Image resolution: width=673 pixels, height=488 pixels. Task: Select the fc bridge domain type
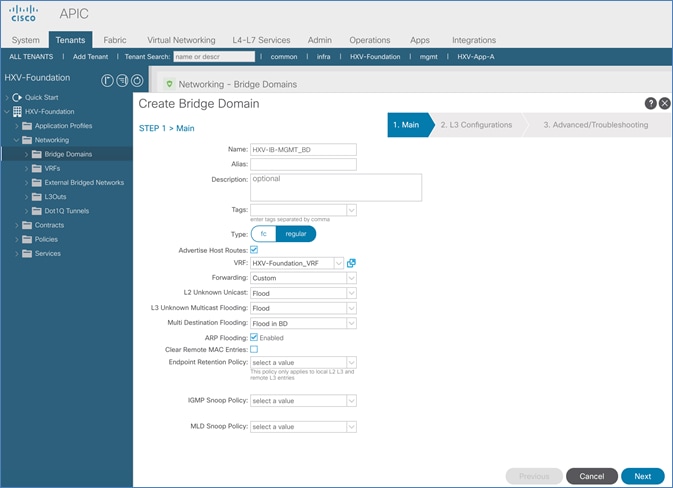[x=264, y=234]
